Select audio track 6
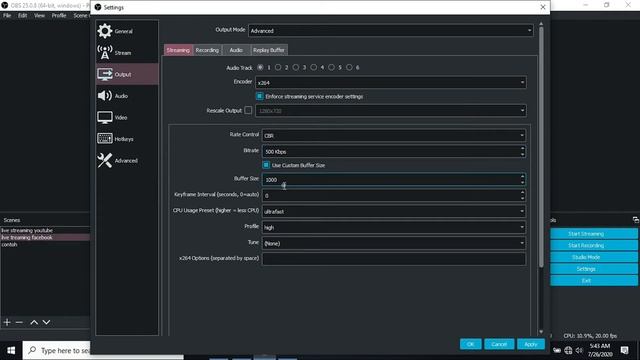Image resolution: width=640 pixels, height=360 pixels. 349,67
